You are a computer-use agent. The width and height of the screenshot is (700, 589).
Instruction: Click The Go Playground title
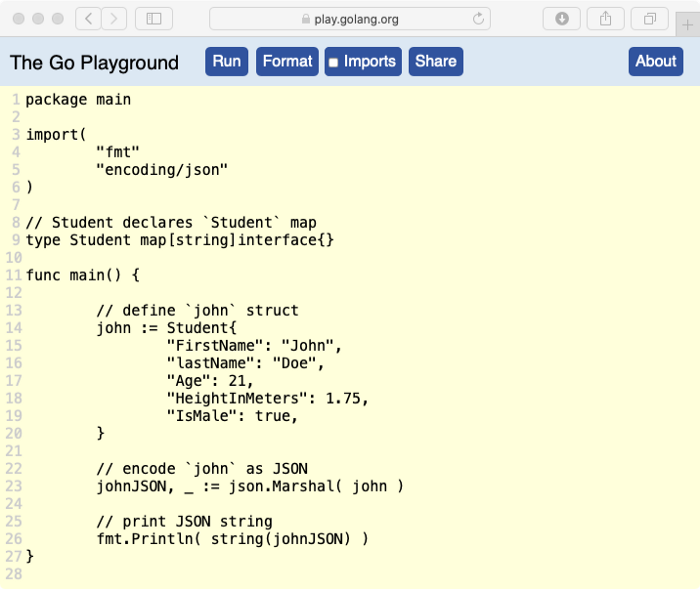pyautogui.click(x=94, y=62)
